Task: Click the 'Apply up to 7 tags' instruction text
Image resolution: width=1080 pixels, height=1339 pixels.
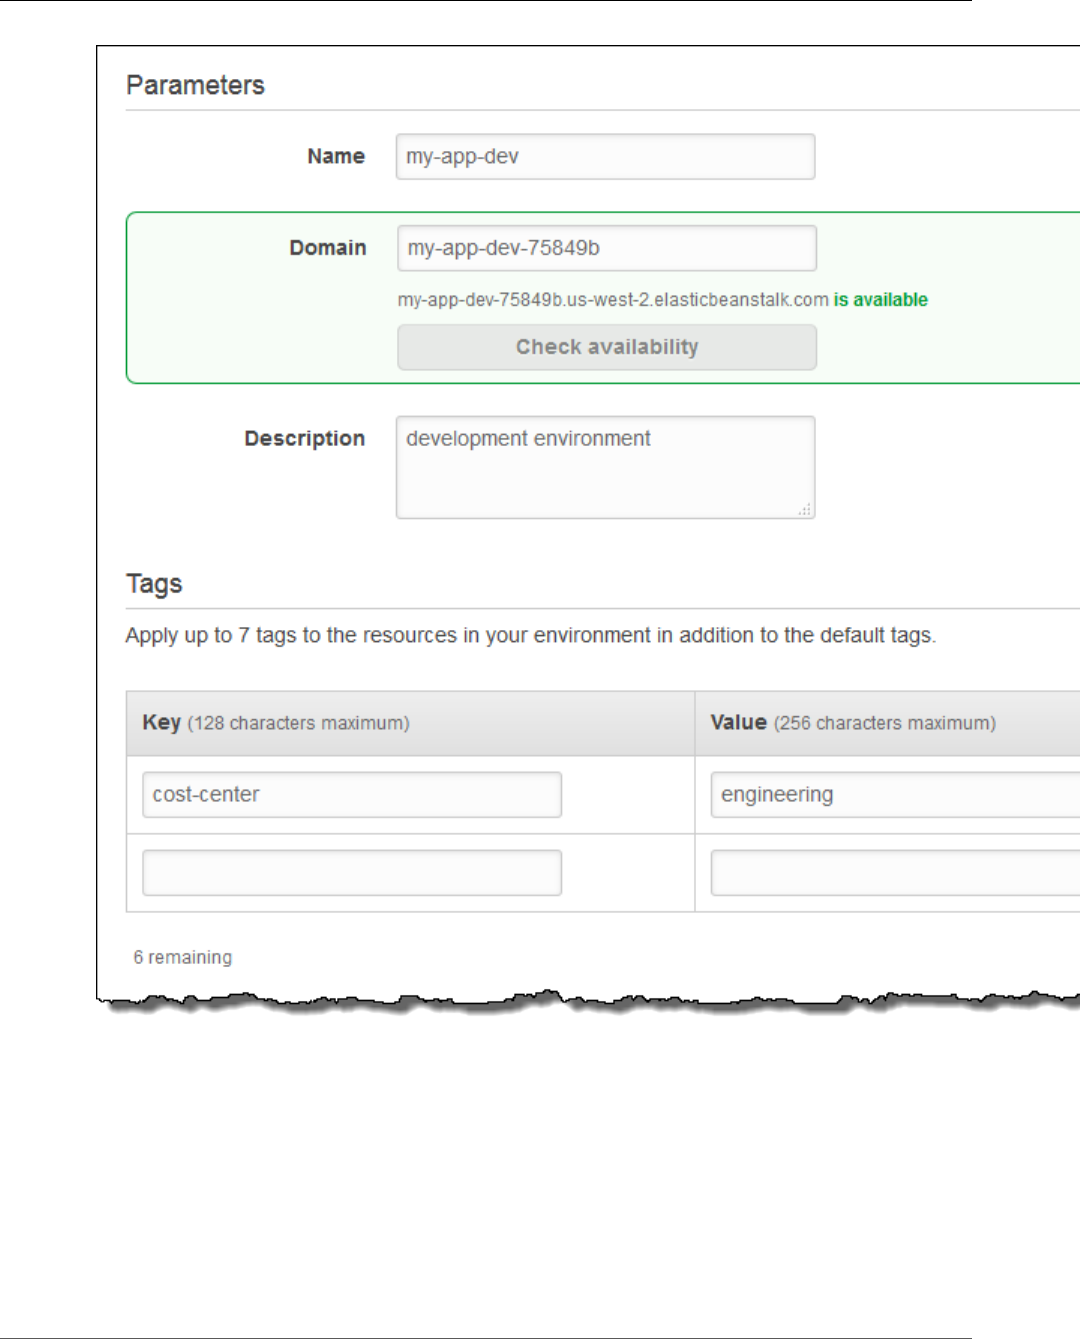Action: click(x=531, y=636)
